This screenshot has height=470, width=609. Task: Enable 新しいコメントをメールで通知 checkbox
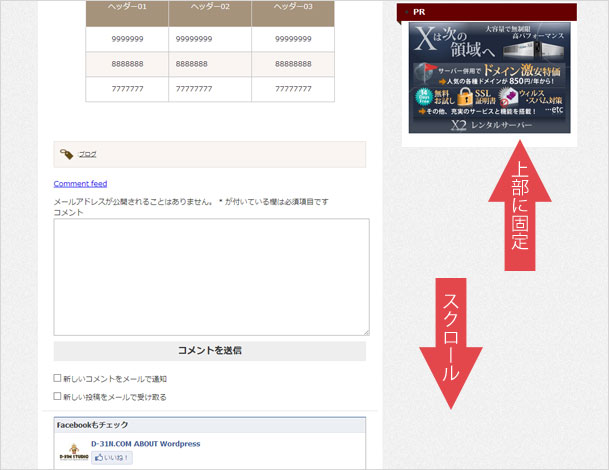coord(57,378)
